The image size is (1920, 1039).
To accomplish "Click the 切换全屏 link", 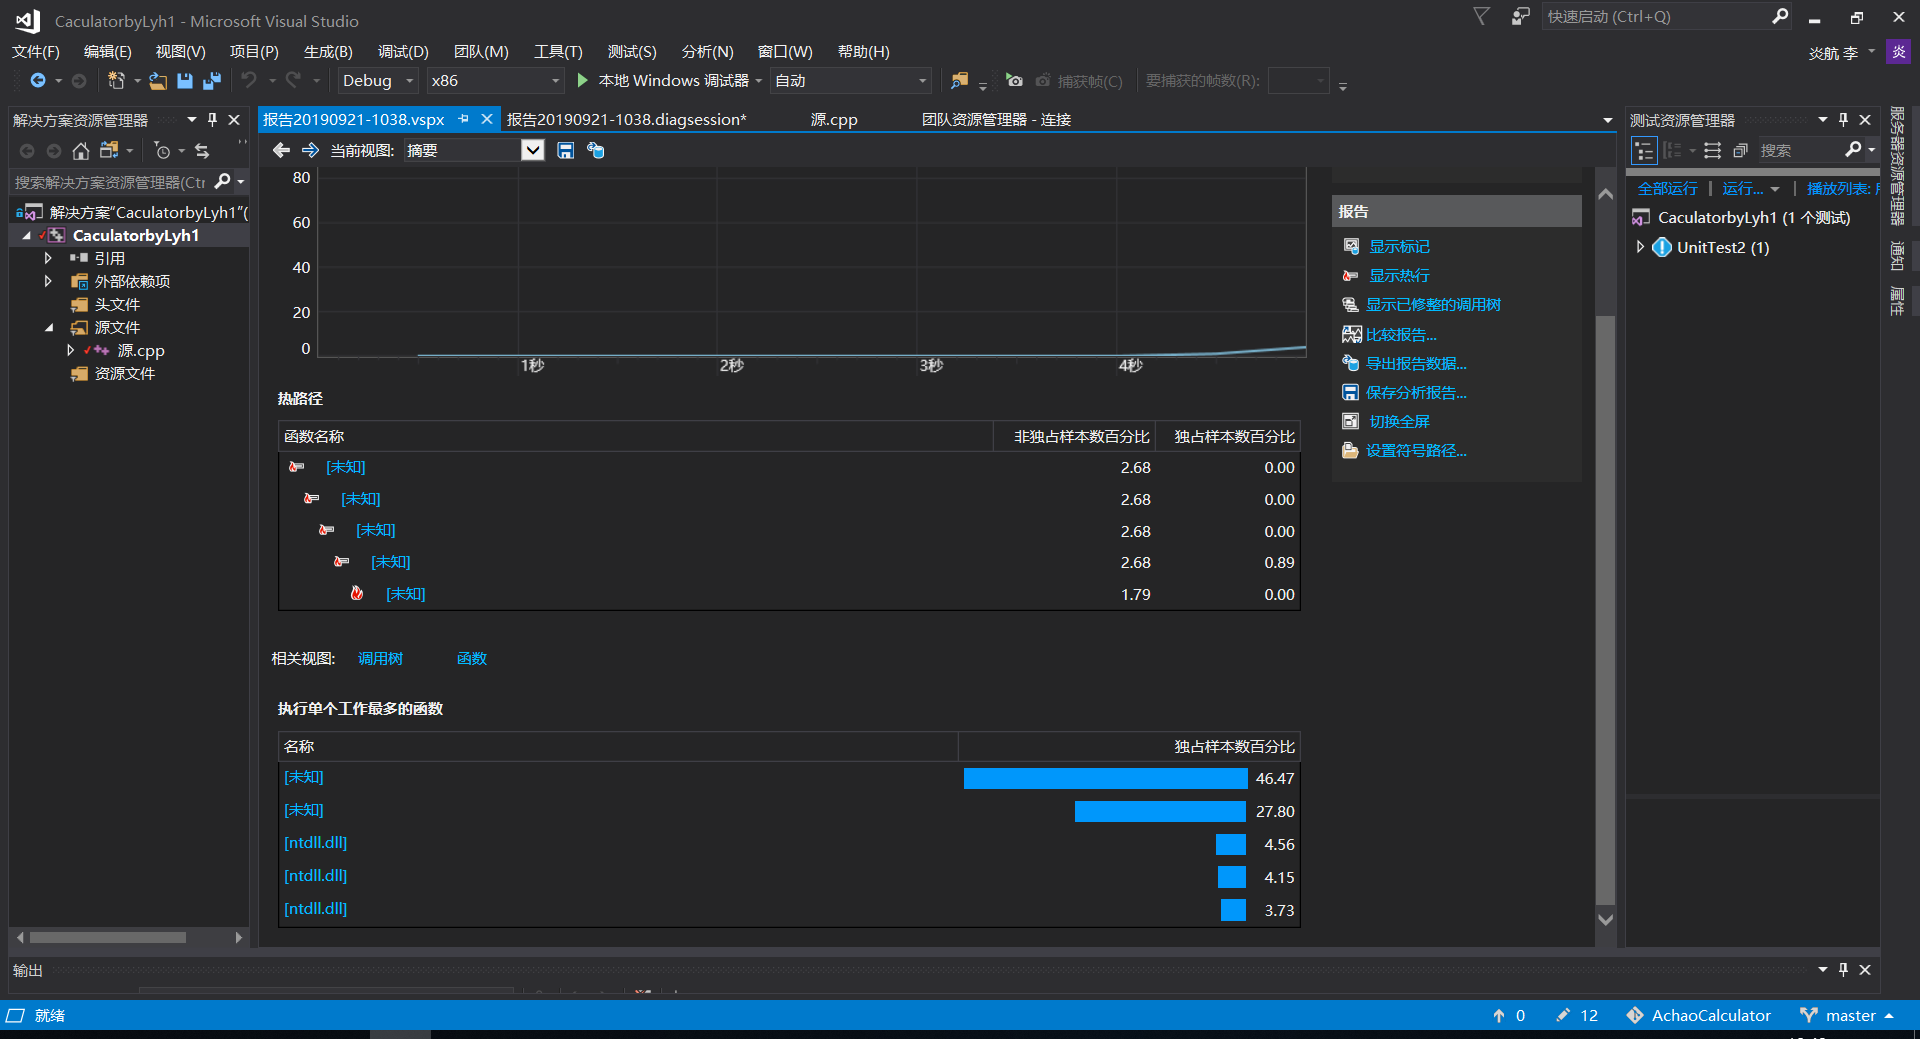I will (x=1399, y=421).
